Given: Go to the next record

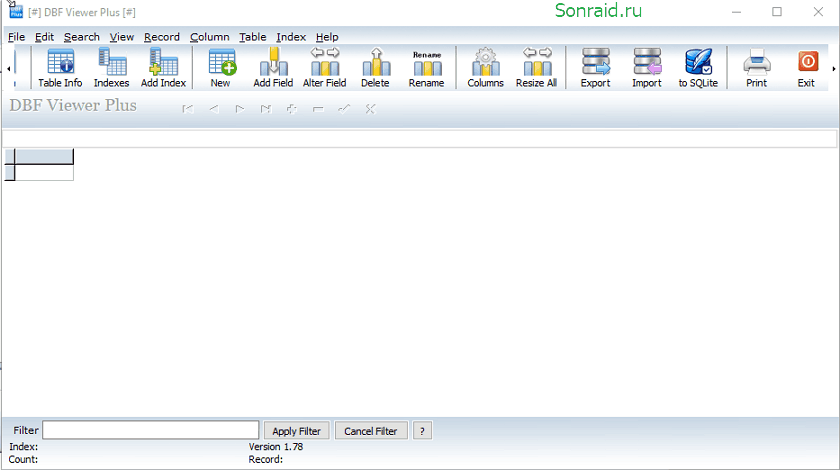Looking at the screenshot, I should pyautogui.click(x=239, y=109).
